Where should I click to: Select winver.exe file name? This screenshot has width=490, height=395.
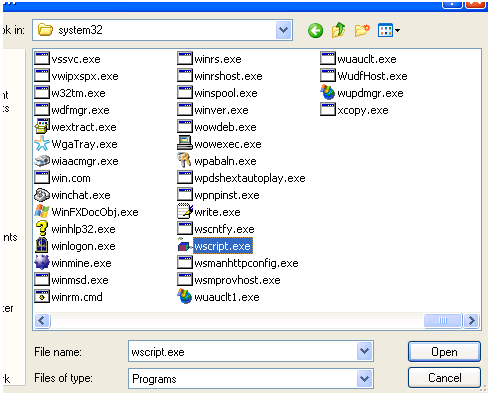pos(221,110)
